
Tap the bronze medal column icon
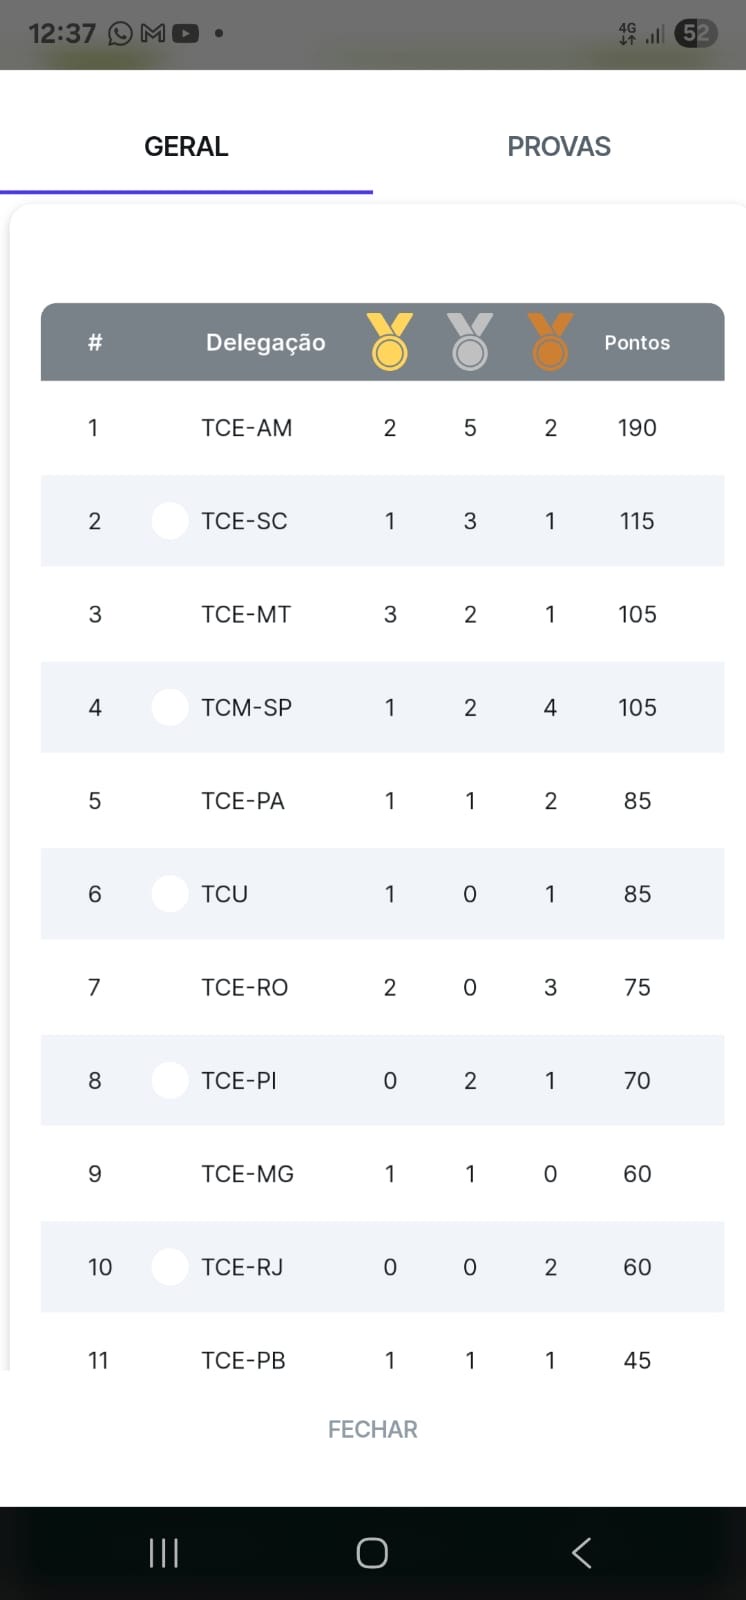[x=549, y=342]
